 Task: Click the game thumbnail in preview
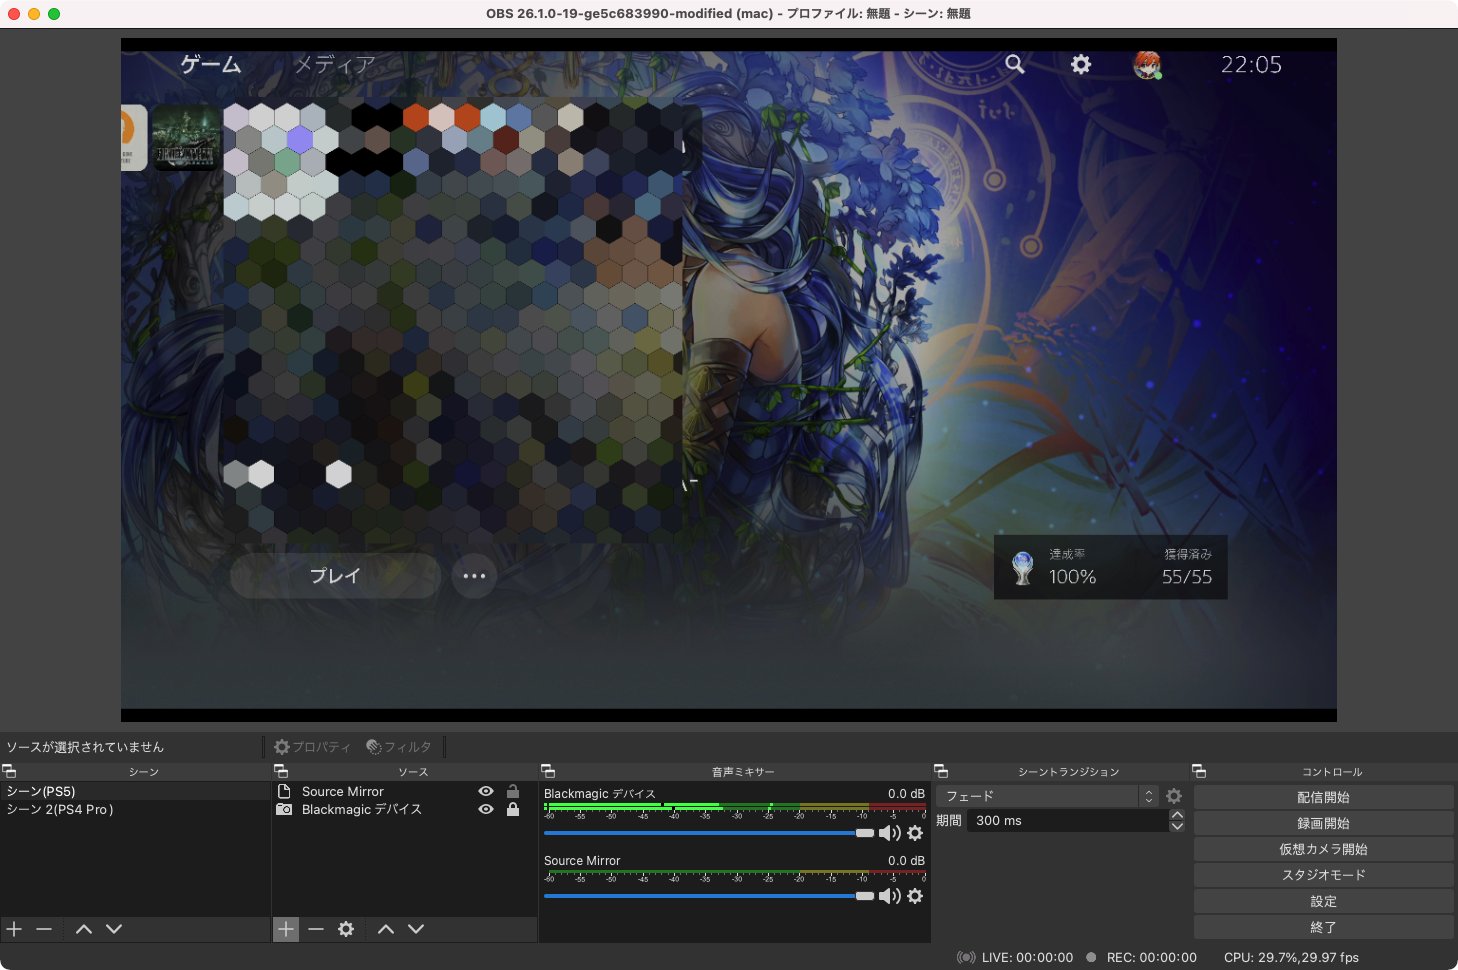(x=186, y=138)
